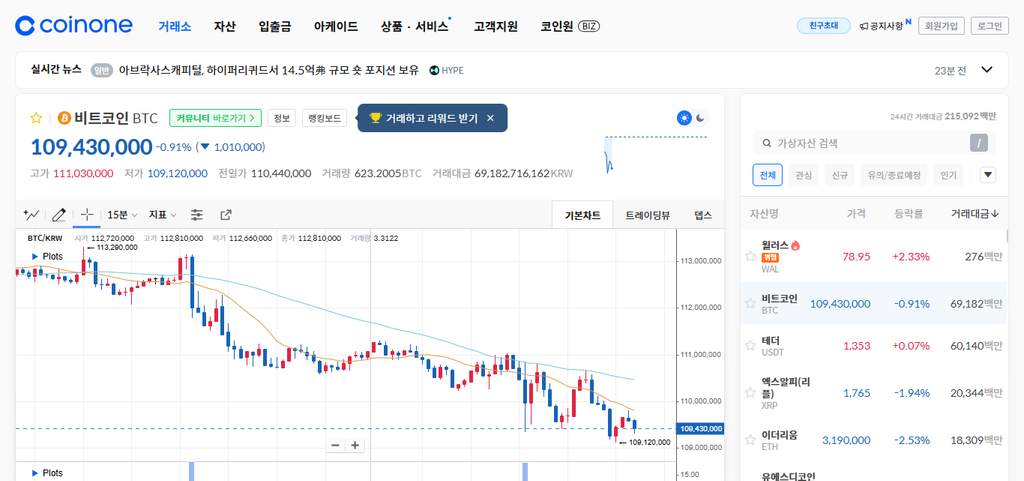Zoom out chart with minus button
The image size is (1024, 481).
(336, 445)
